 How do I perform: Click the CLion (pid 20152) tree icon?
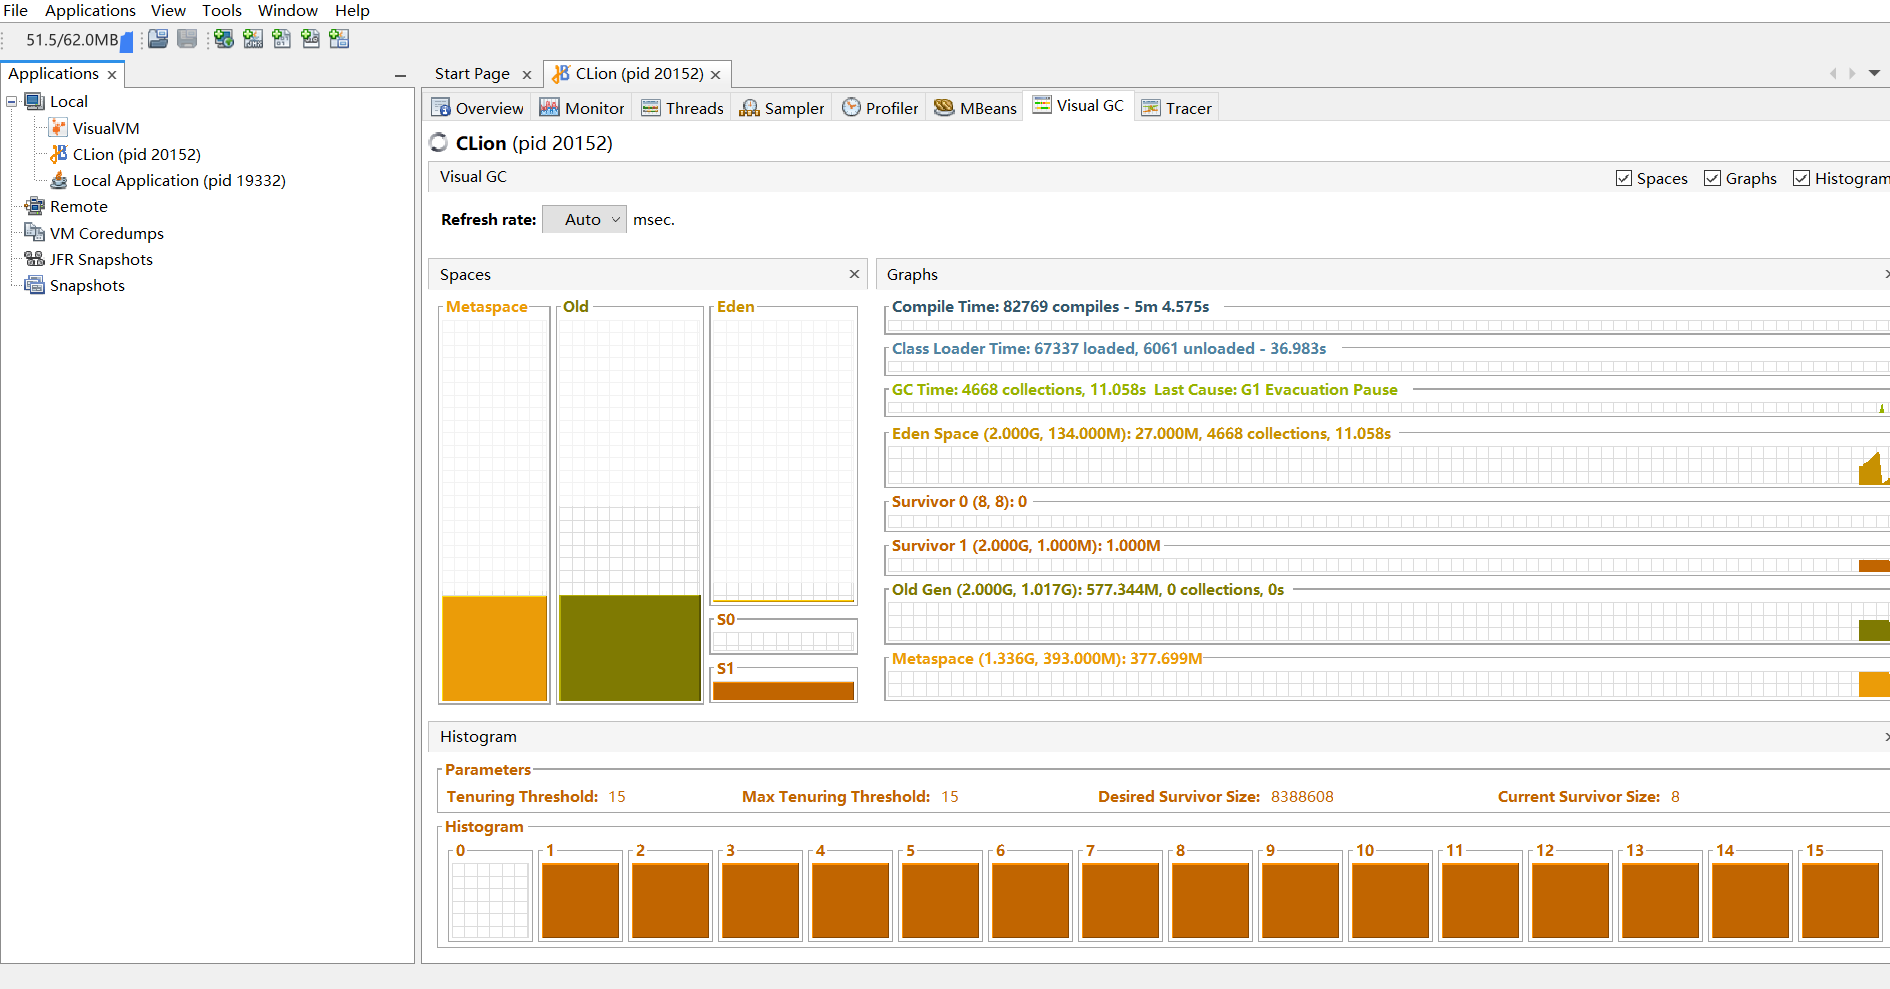tap(59, 154)
